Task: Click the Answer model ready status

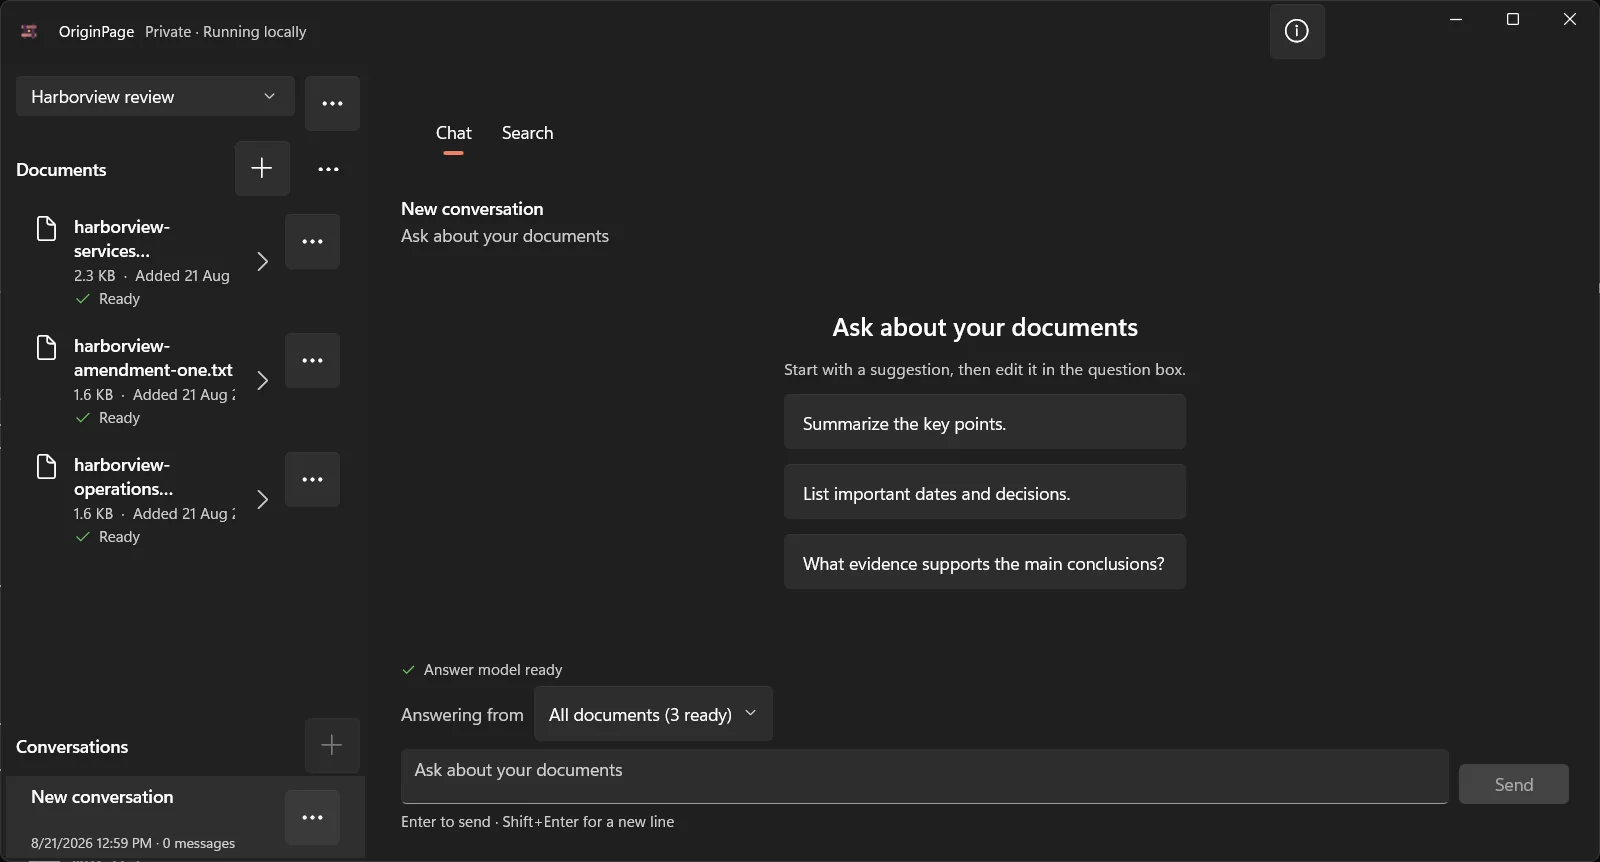Action: pos(482,670)
